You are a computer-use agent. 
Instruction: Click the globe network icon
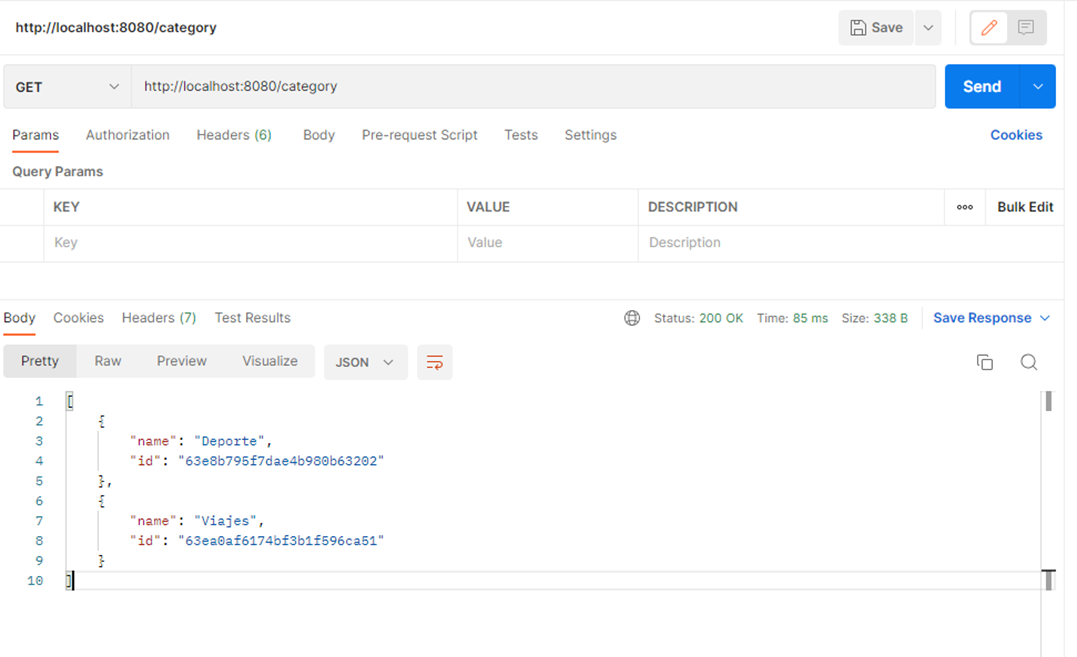[632, 318]
